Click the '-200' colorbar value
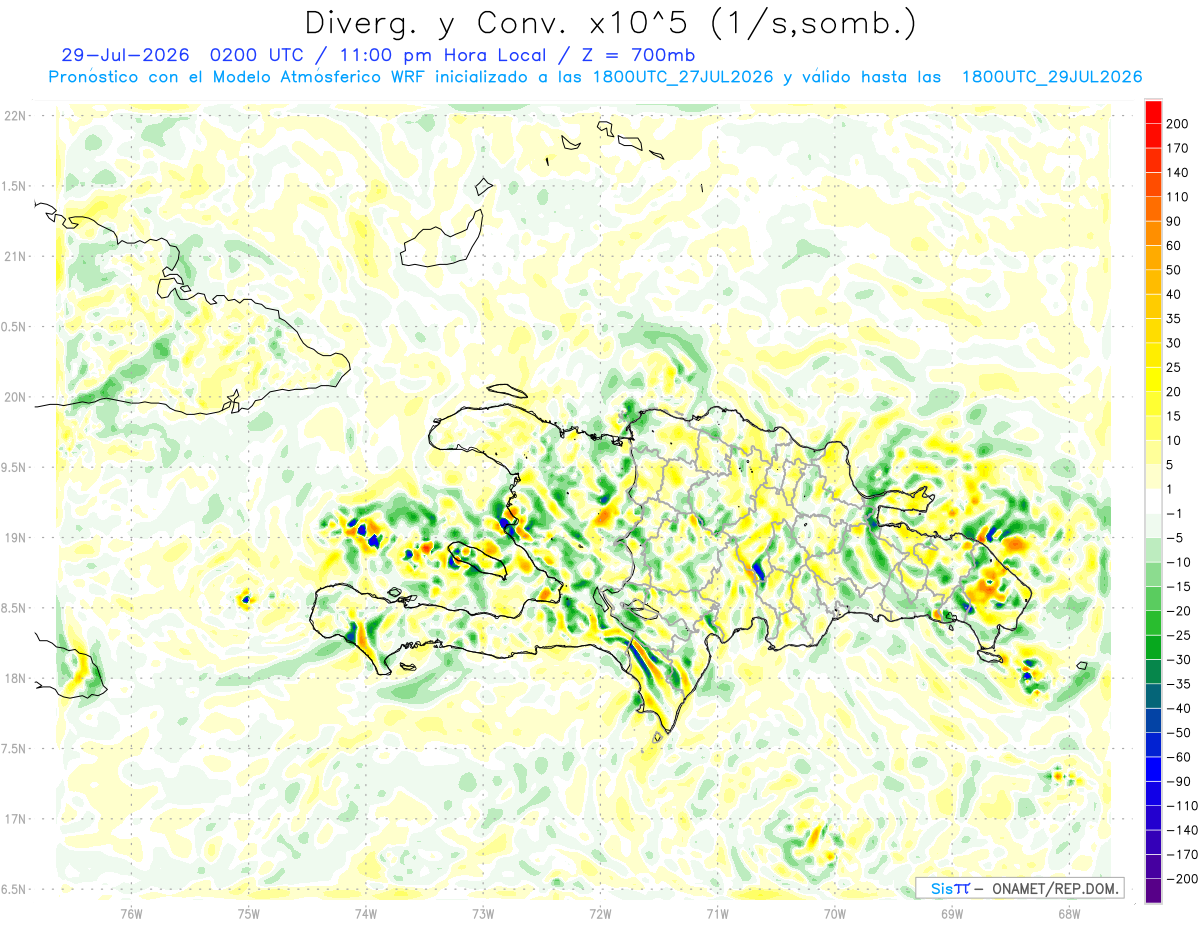The image size is (1200, 927). (1181, 879)
